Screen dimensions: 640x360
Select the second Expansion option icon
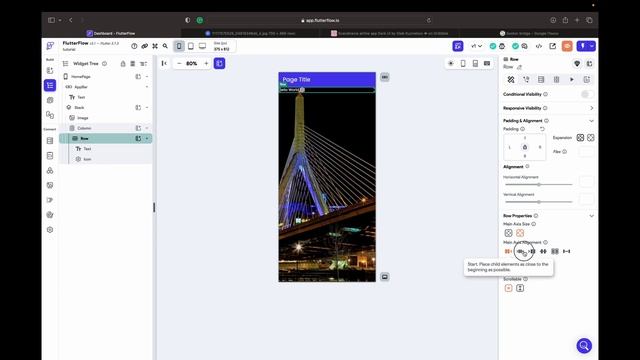click(591, 138)
